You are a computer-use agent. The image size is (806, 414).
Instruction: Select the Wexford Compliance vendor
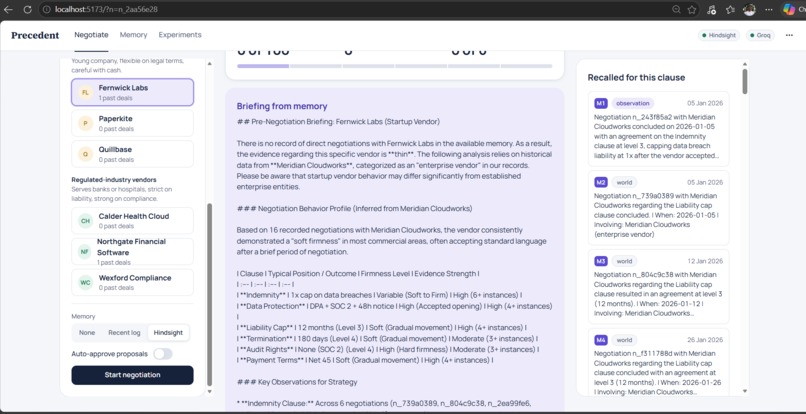[x=133, y=282]
